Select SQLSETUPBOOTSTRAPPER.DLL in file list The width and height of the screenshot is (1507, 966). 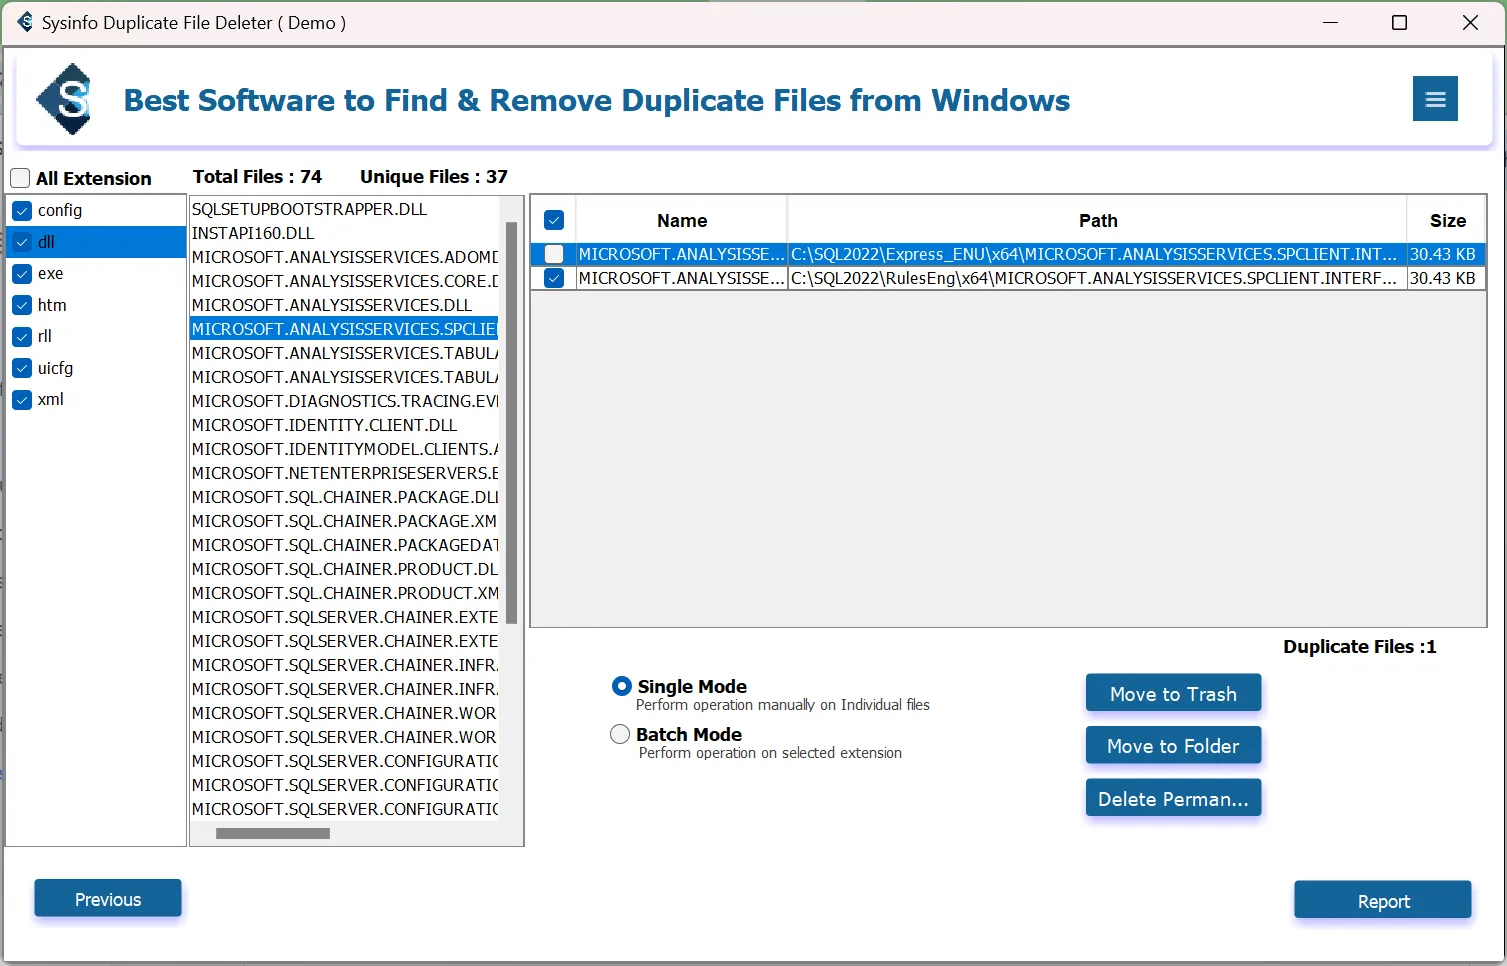tap(310, 210)
